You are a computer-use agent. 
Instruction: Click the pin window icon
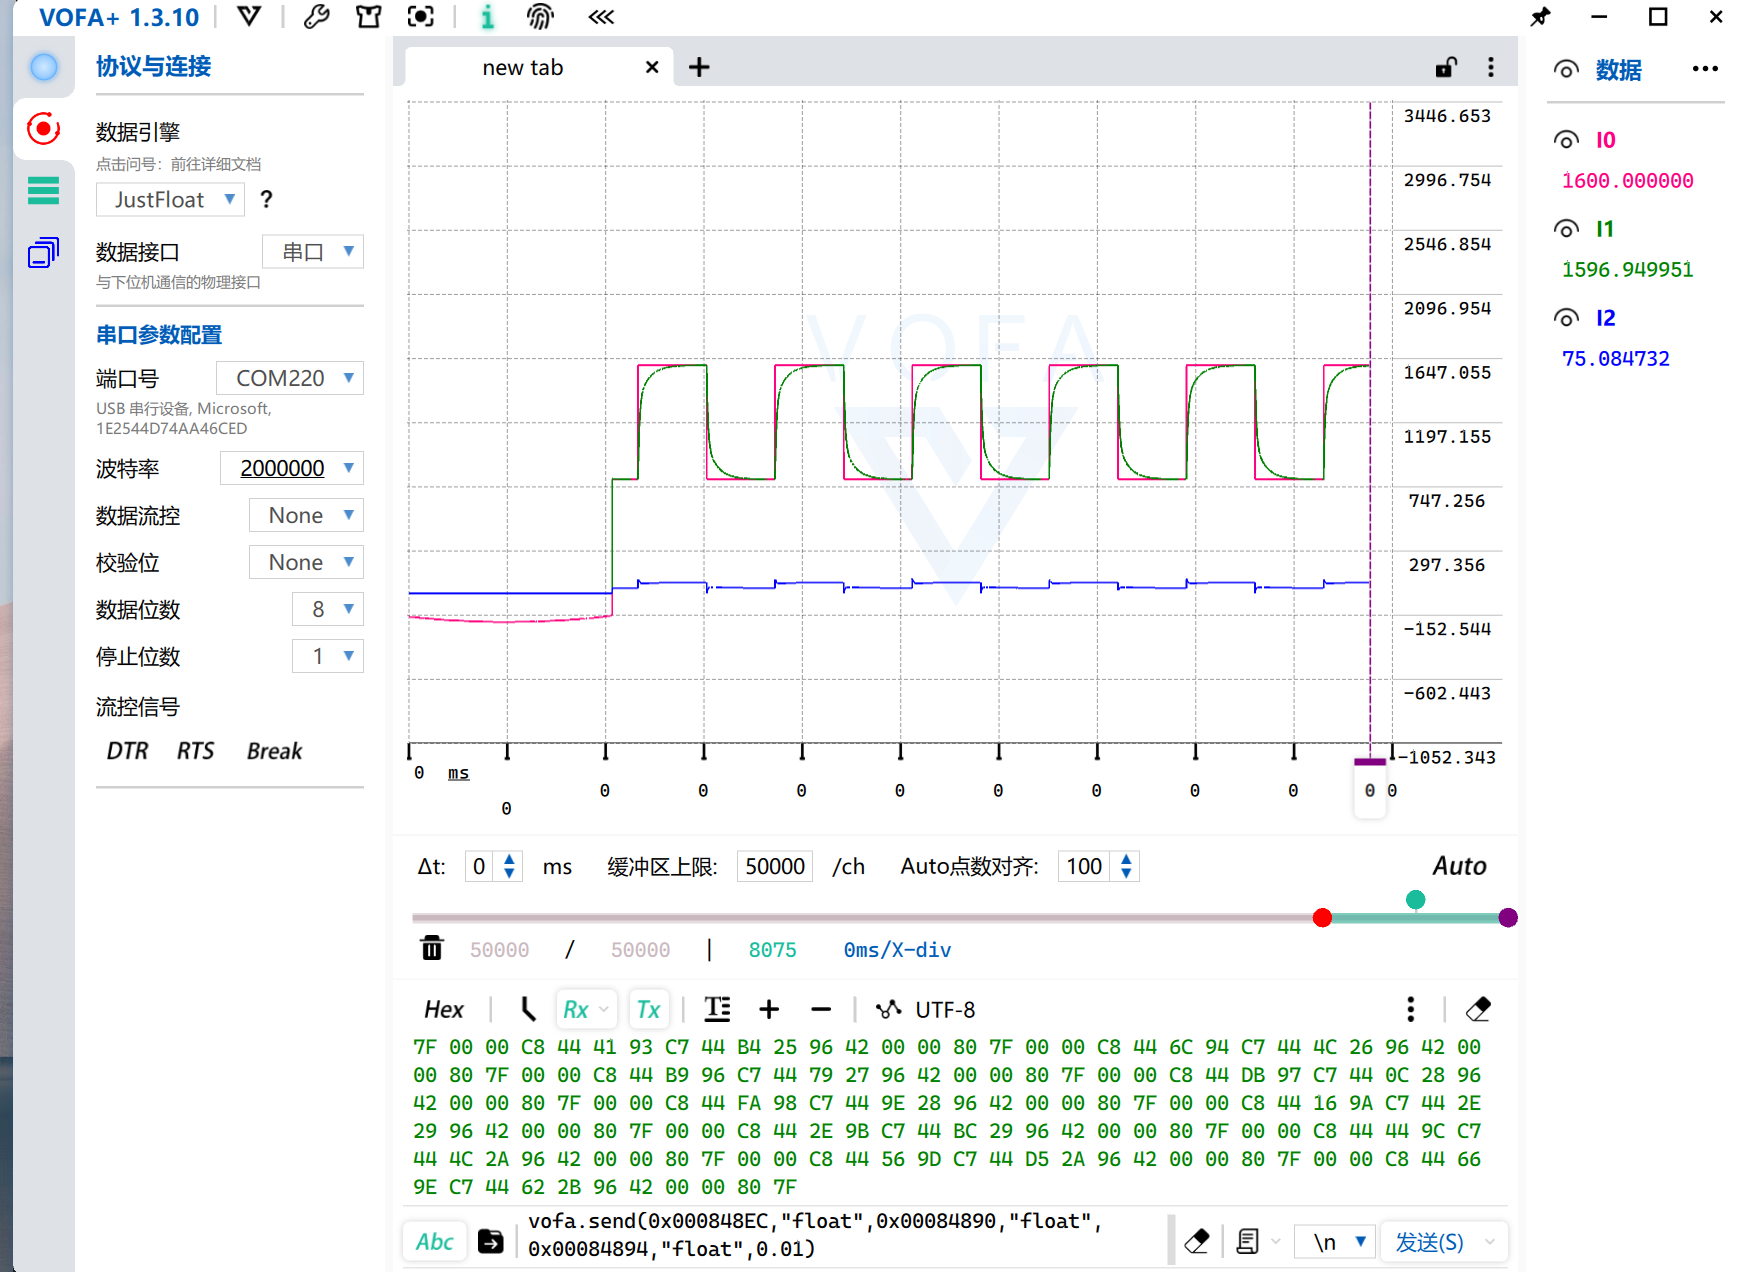[x=1541, y=17]
